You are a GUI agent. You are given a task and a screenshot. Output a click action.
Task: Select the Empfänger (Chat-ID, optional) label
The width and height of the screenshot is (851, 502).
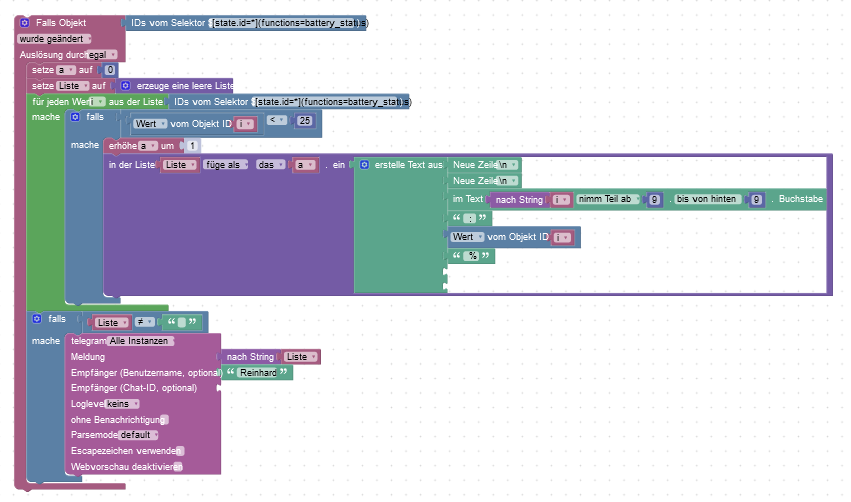pos(134,388)
